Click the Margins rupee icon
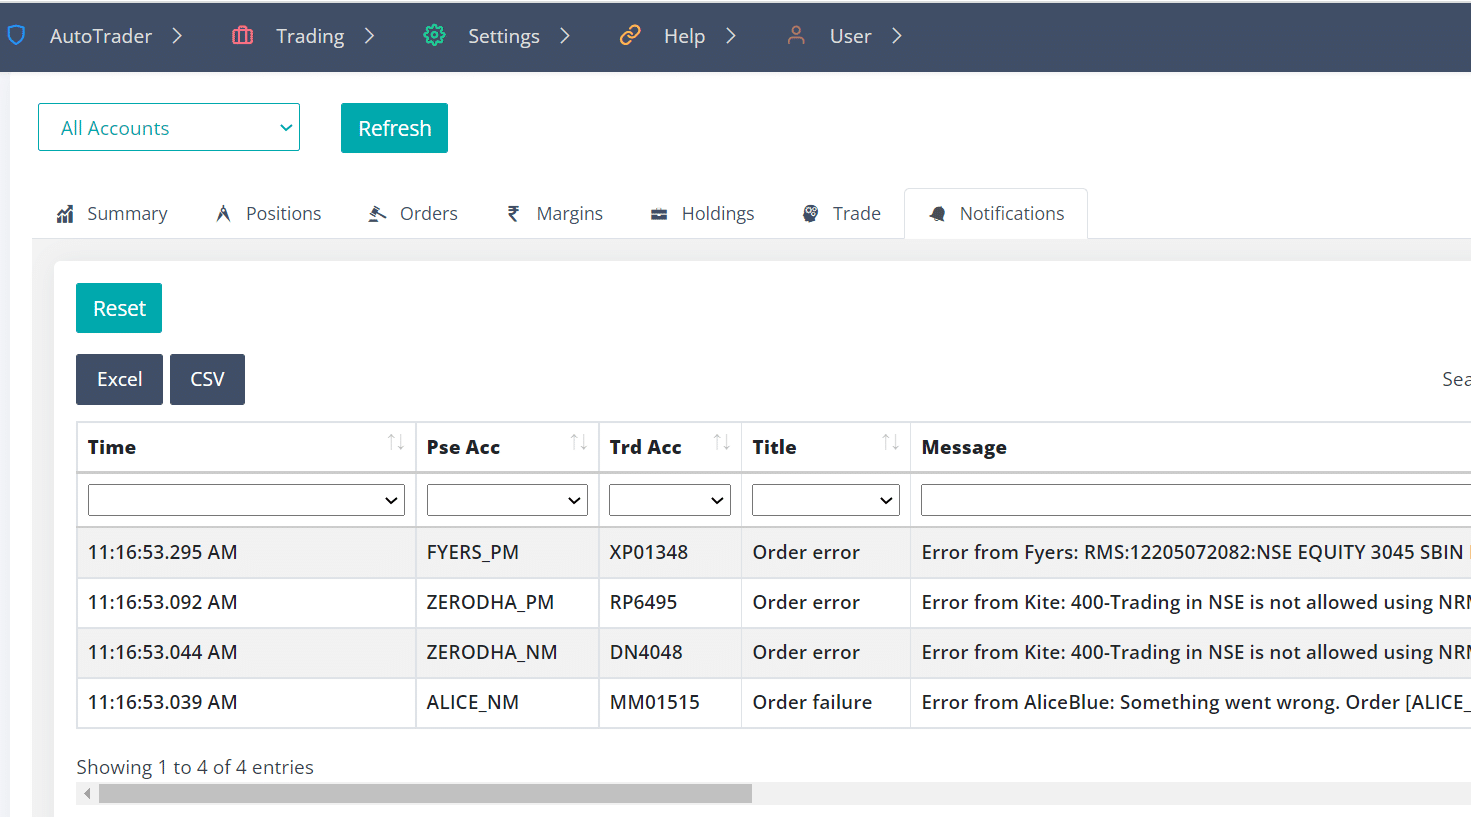 [x=514, y=214]
